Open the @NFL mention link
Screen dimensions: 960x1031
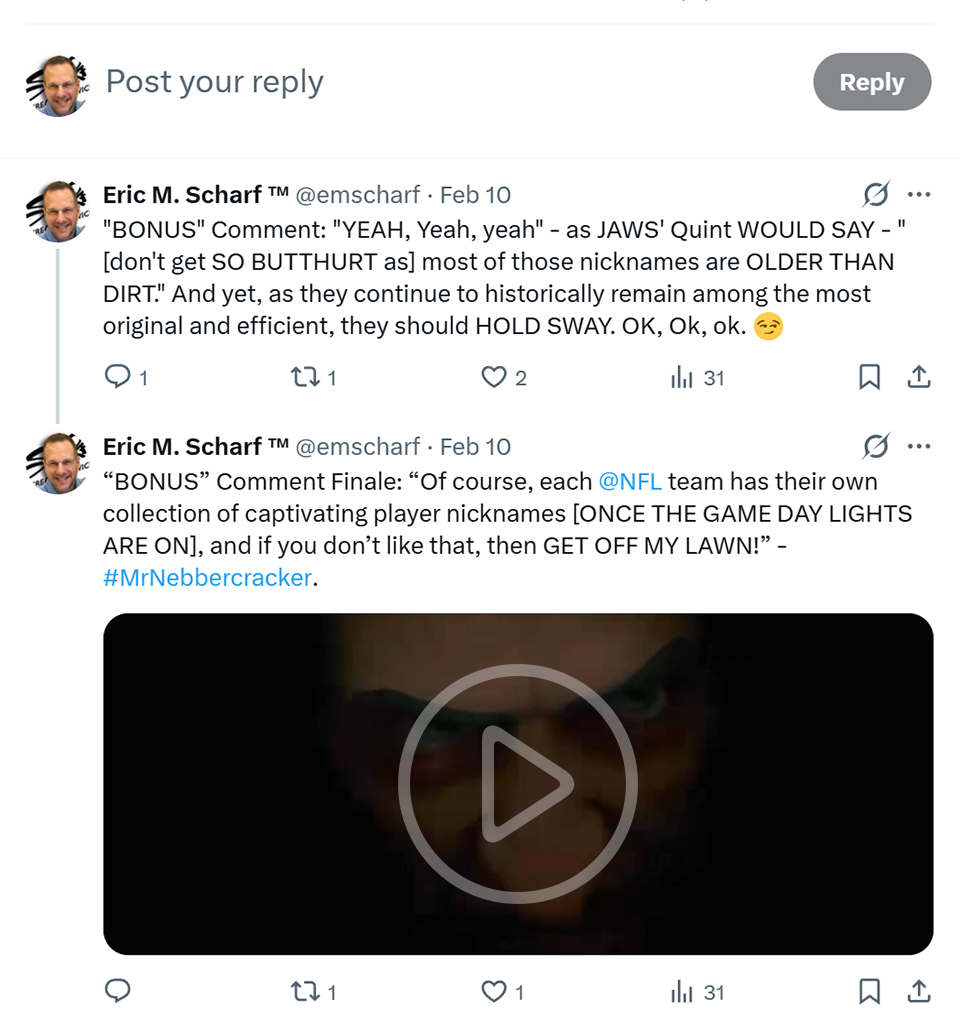(629, 482)
